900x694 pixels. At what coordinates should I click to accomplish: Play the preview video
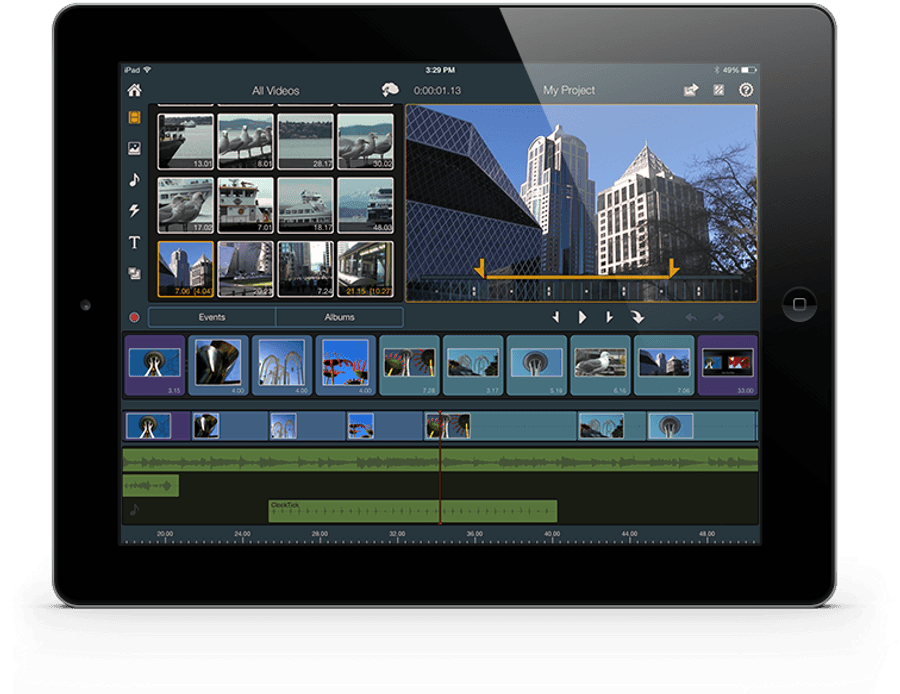pos(583,317)
